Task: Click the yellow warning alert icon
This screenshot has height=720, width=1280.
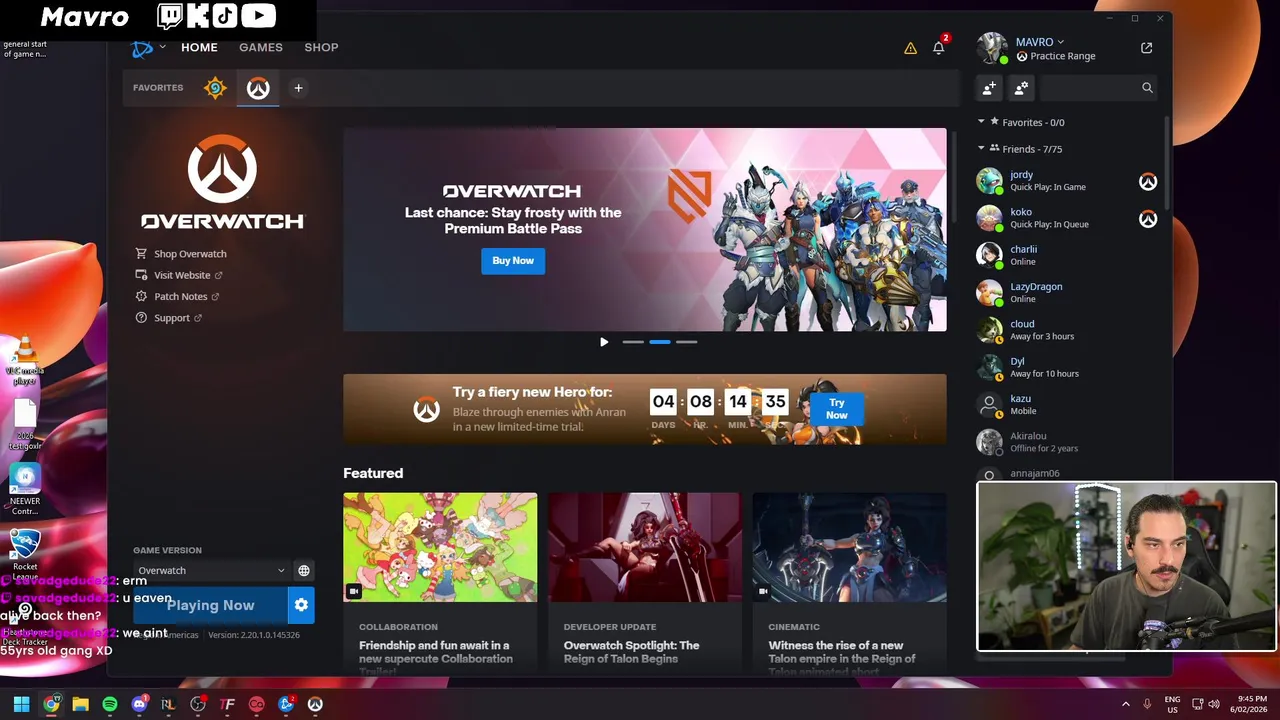Action: [x=910, y=48]
